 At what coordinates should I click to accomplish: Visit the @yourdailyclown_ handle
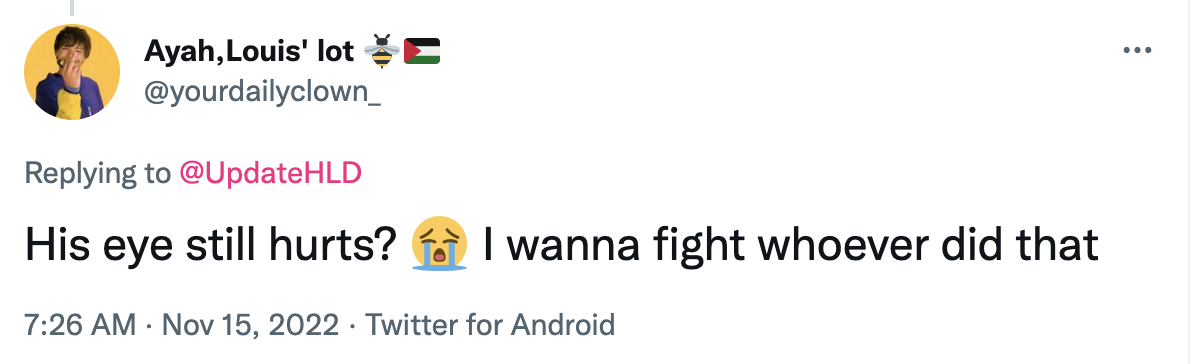click(x=262, y=95)
